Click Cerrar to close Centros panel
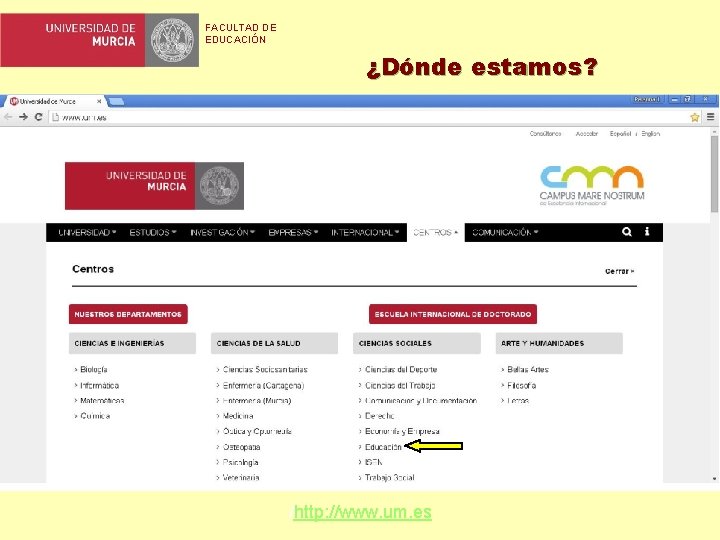Screen dimensions: 720x540 pyautogui.click(x=619, y=271)
